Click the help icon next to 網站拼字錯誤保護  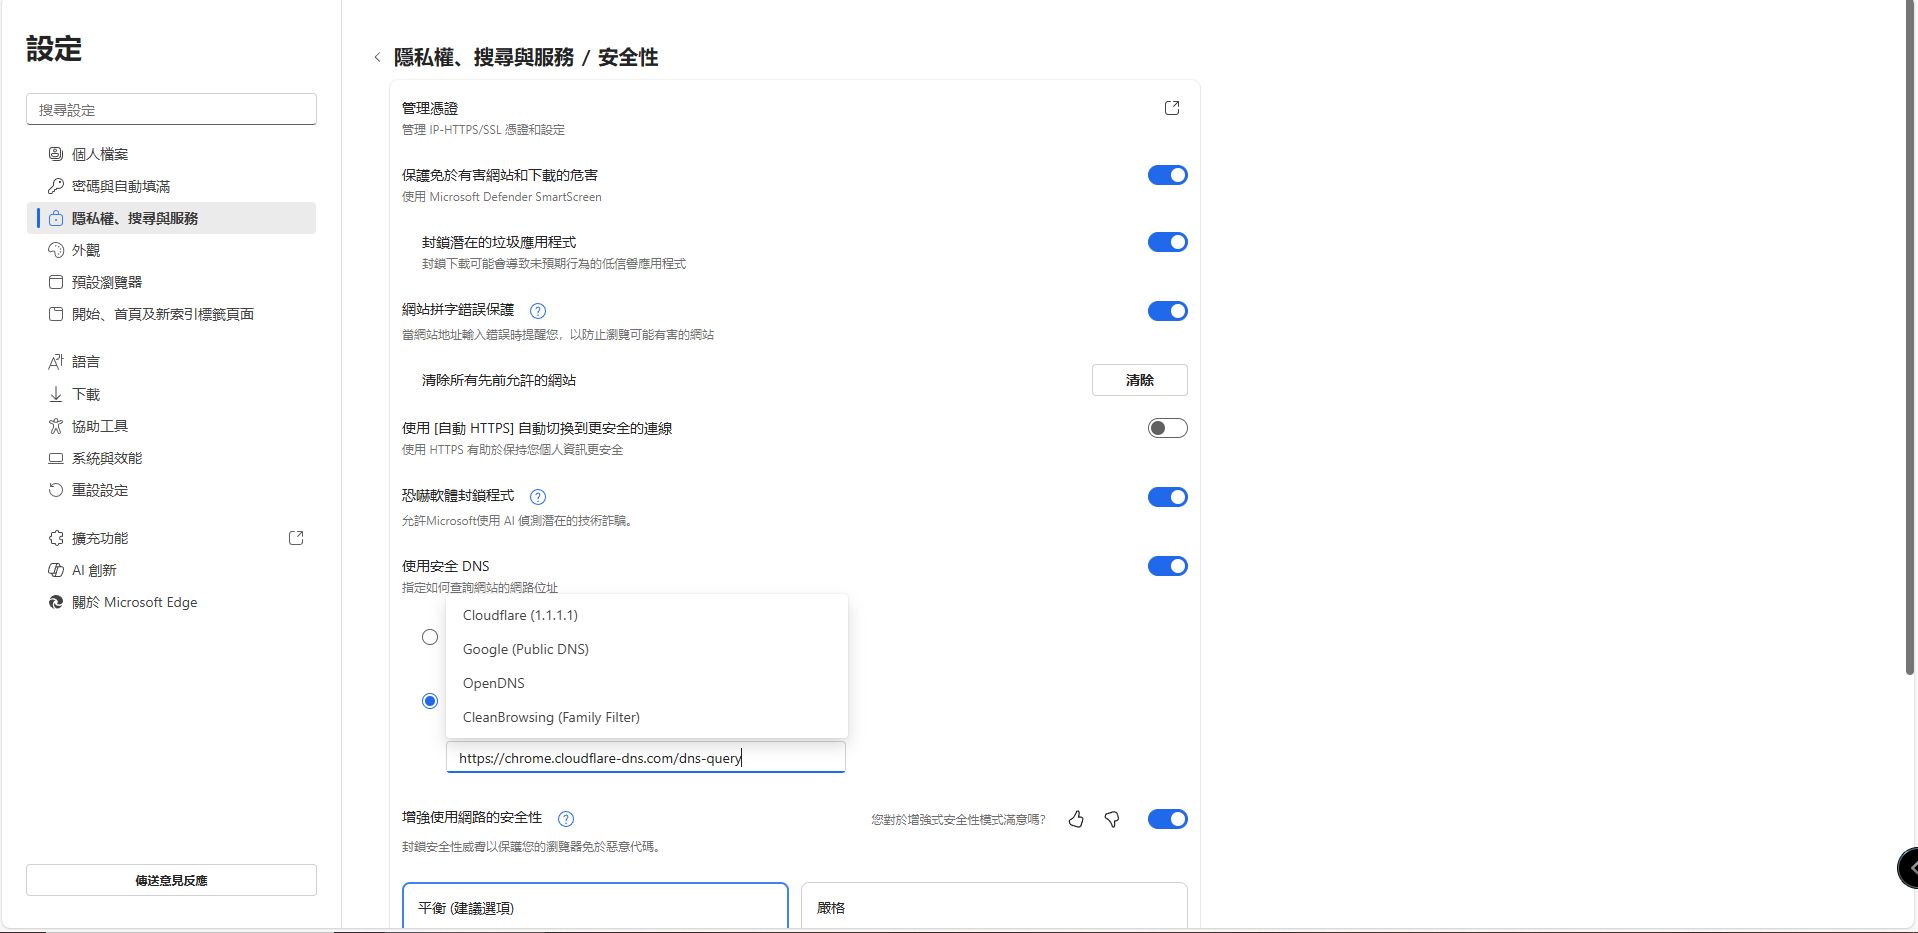[538, 311]
